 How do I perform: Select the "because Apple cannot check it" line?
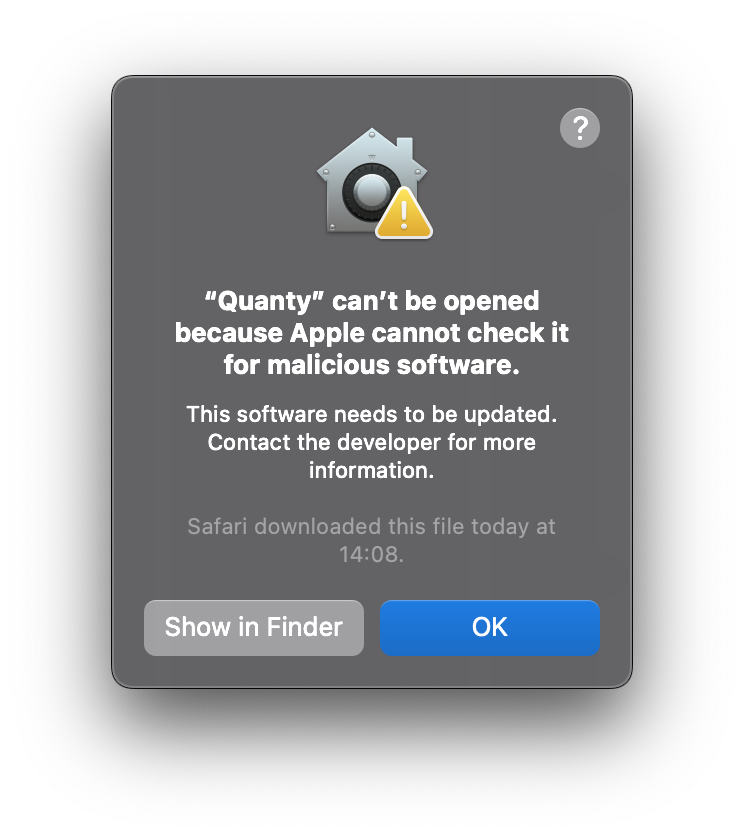[372, 333]
